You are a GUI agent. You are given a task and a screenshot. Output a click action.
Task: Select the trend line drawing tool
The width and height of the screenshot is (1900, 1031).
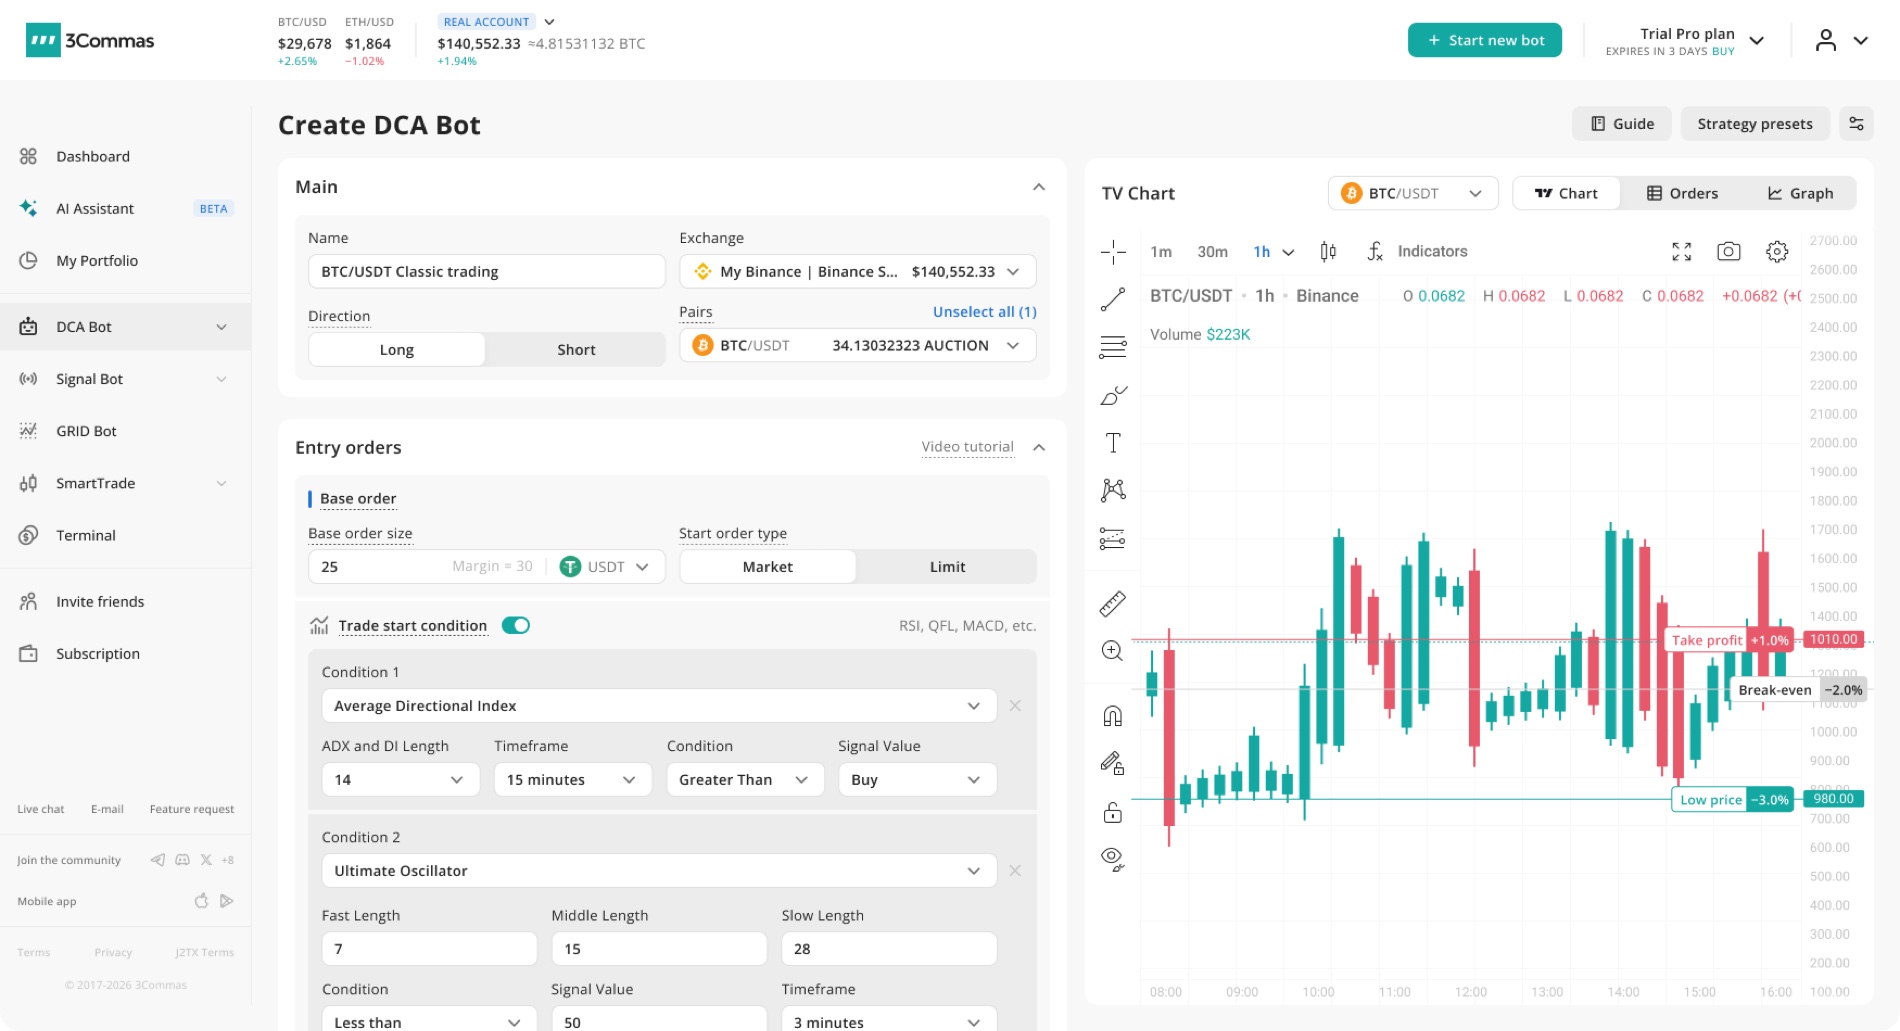[x=1113, y=299]
